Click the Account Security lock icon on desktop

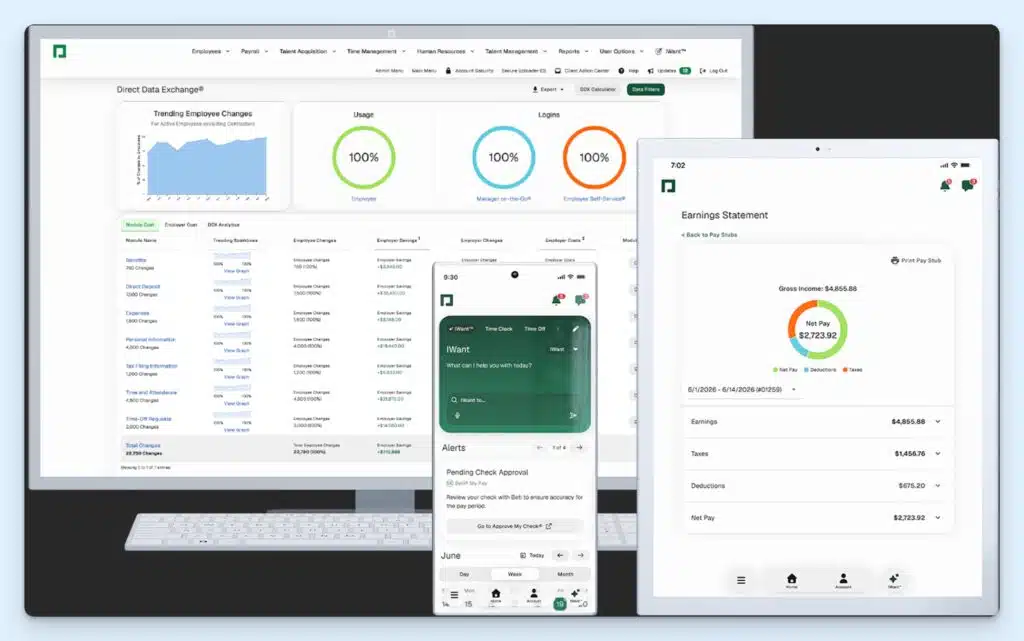coord(448,70)
